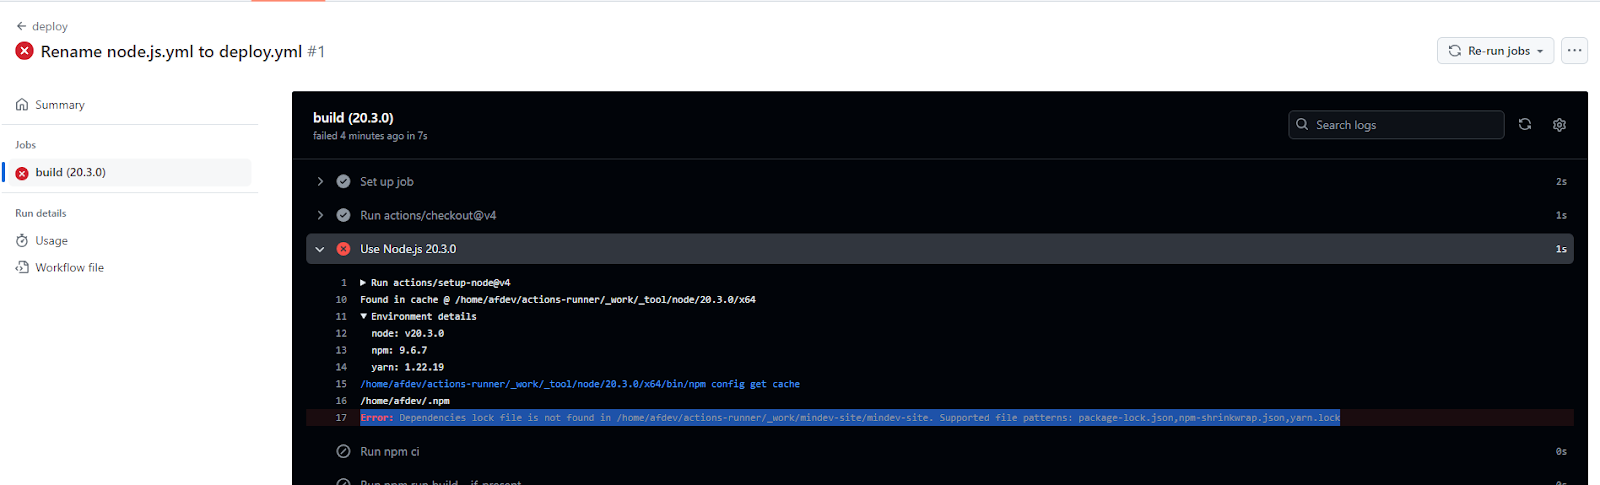Click the 'npm: 9.6.7' log line
Viewport: 1600px width, 485px height.
[399, 351]
